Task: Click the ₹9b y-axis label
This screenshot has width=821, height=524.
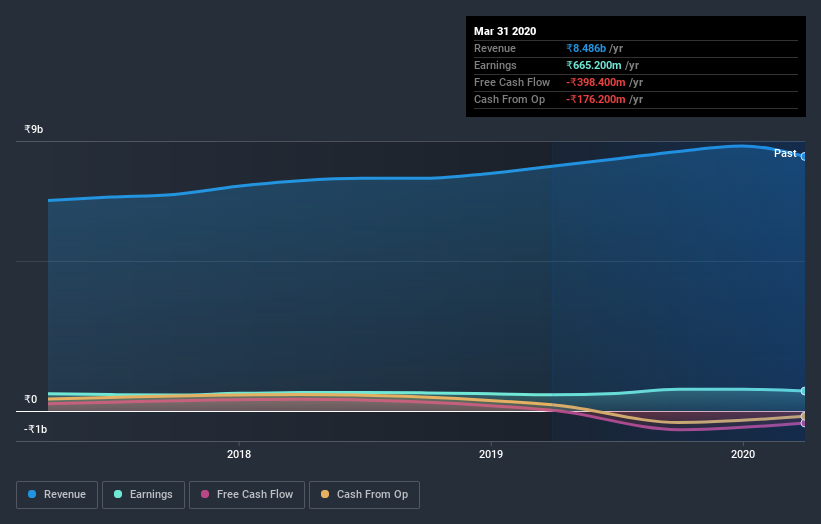Action: (x=34, y=129)
